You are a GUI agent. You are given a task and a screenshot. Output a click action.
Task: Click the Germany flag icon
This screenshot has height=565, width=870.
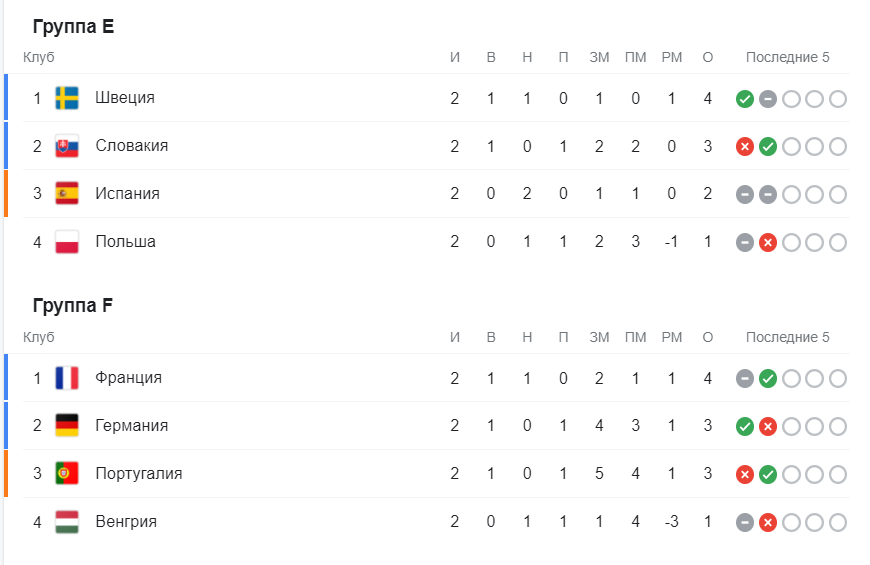tap(67, 426)
